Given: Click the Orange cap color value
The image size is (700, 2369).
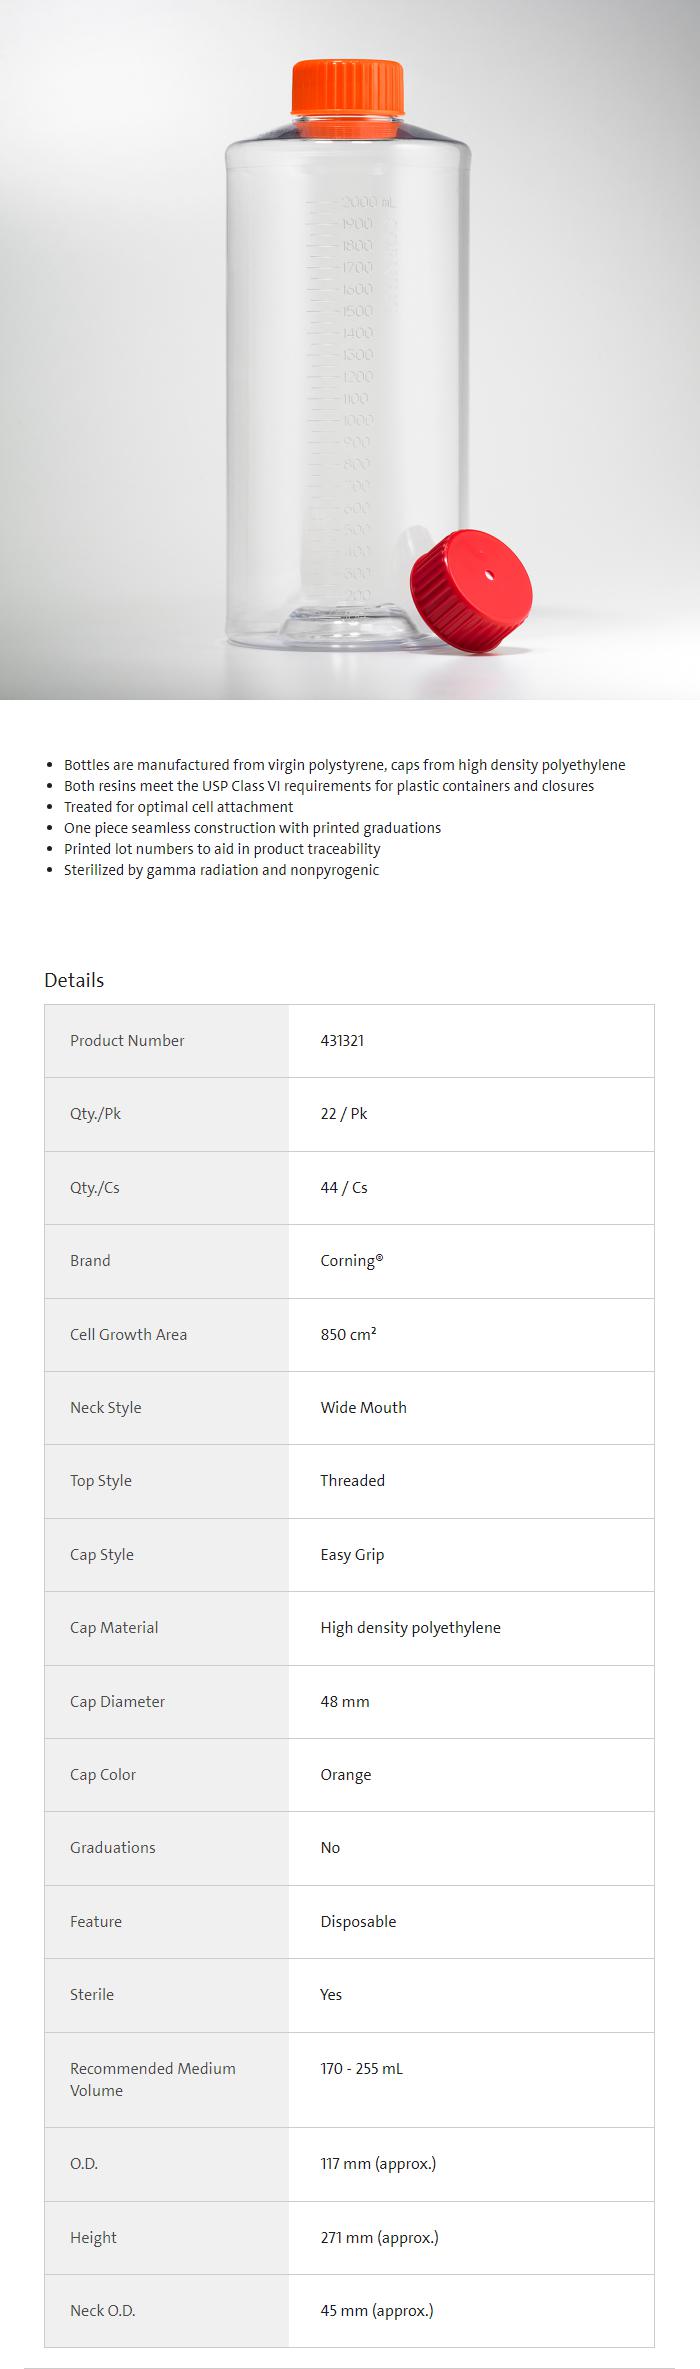Looking at the screenshot, I should (x=346, y=1774).
